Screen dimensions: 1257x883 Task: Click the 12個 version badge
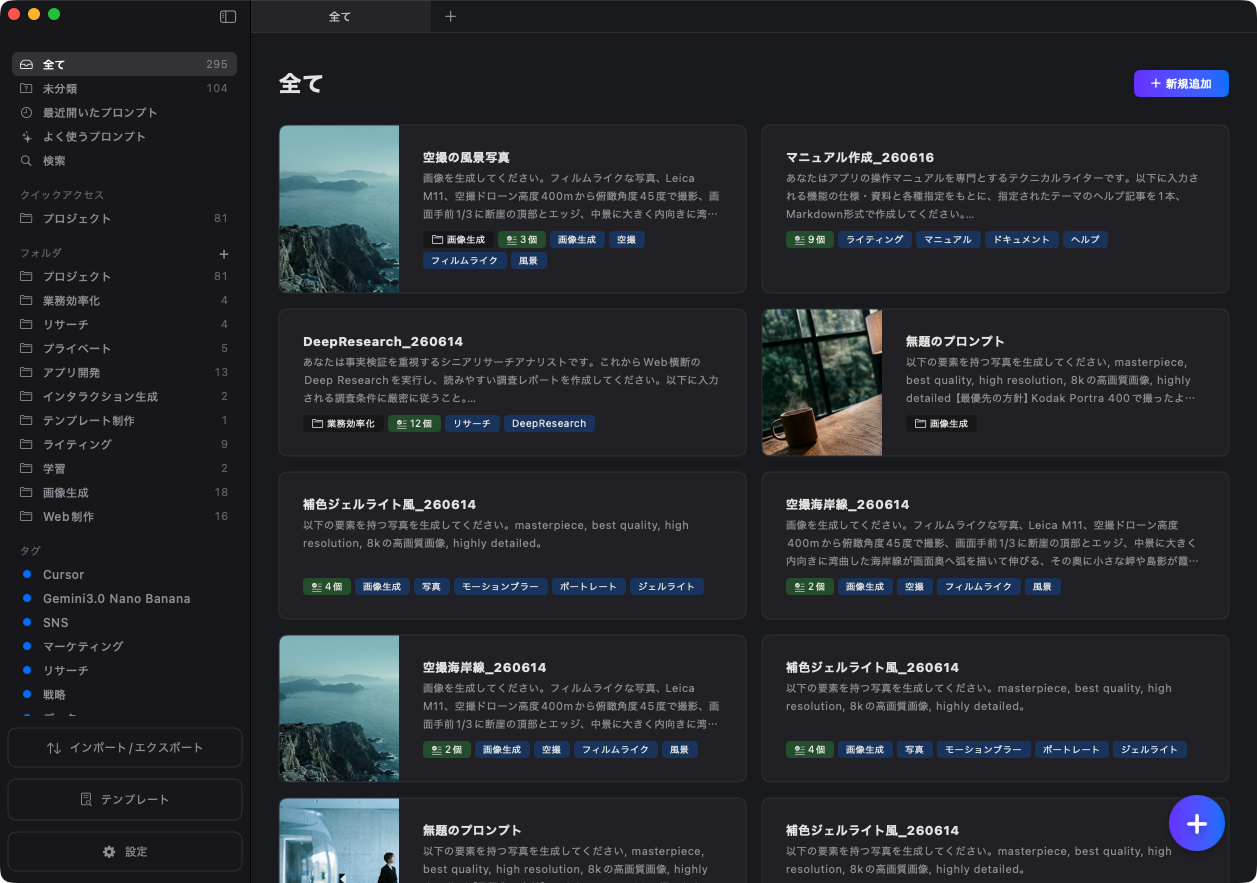[x=414, y=424]
